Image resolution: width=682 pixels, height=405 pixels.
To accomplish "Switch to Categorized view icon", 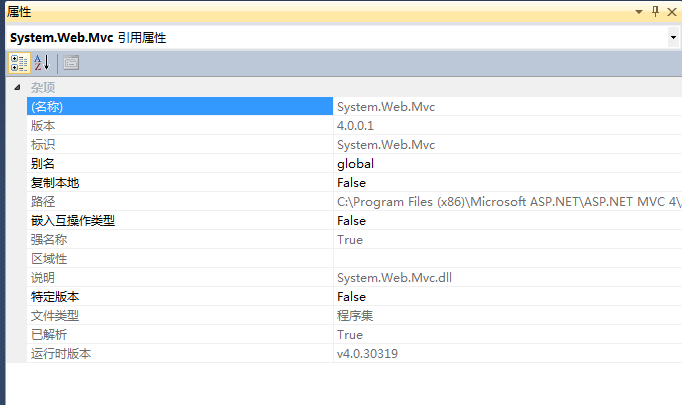I will [19, 63].
